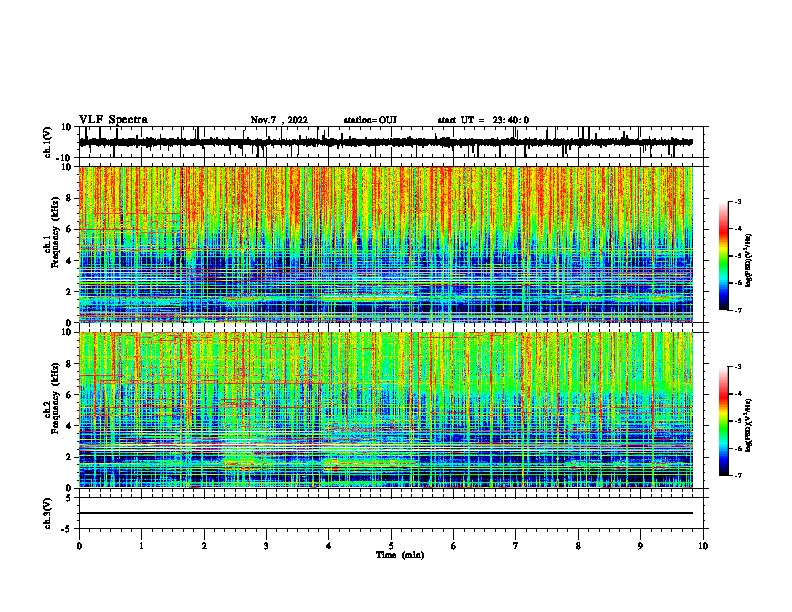Click the "-3" label on ch.2 color bar
The height and width of the screenshot is (612, 792).
coord(737,367)
